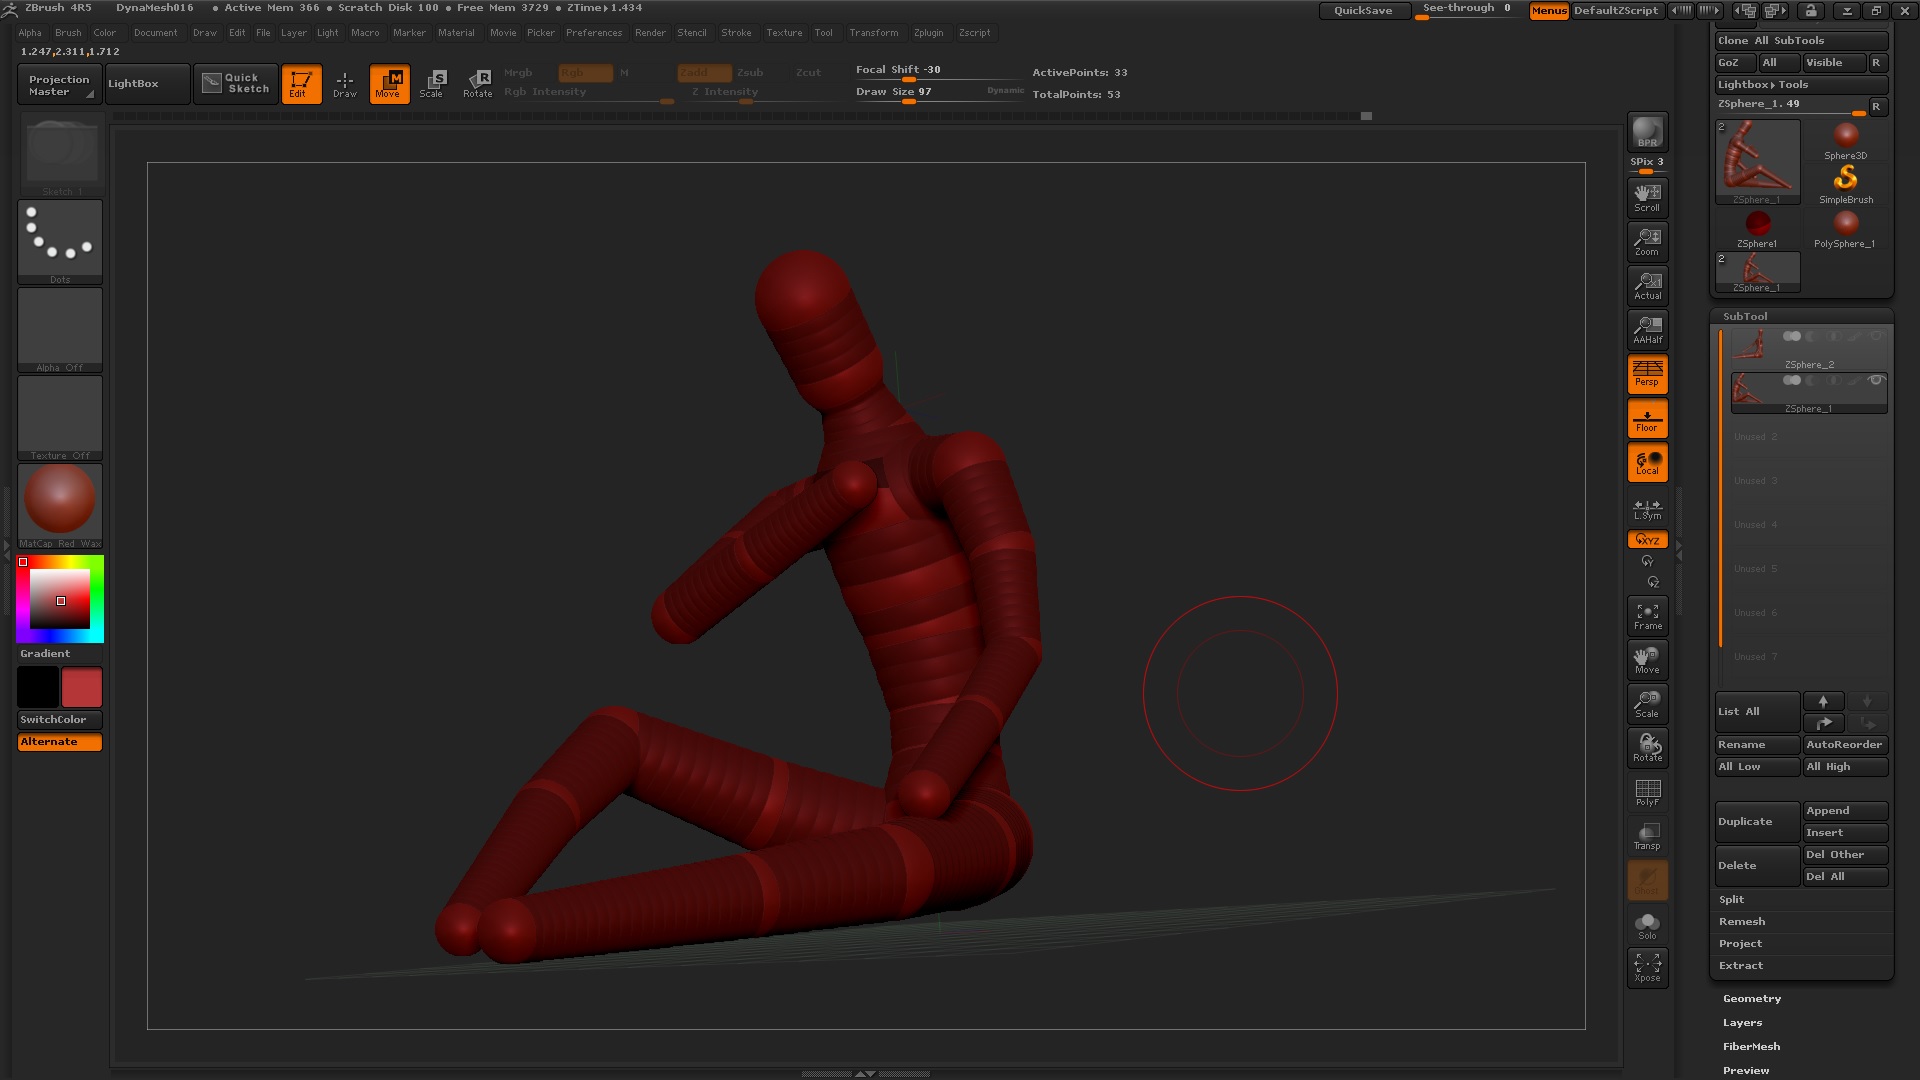This screenshot has height=1080, width=1920.
Task: Expand the Layers section
Action: pyautogui.click(x=1742, y=1023)
